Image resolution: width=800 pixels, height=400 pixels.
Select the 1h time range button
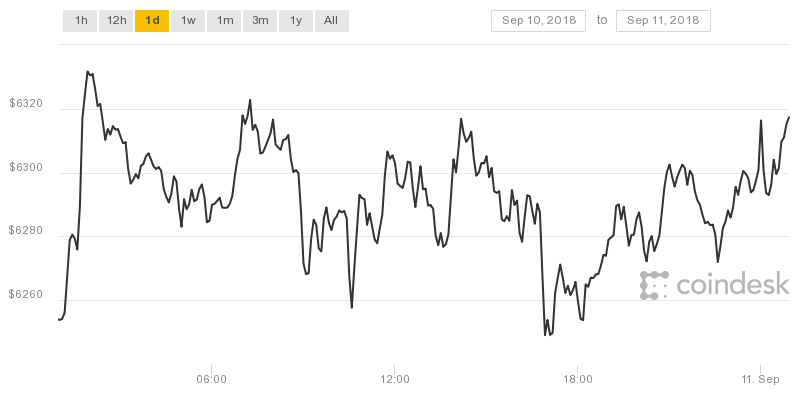(80, 21)
